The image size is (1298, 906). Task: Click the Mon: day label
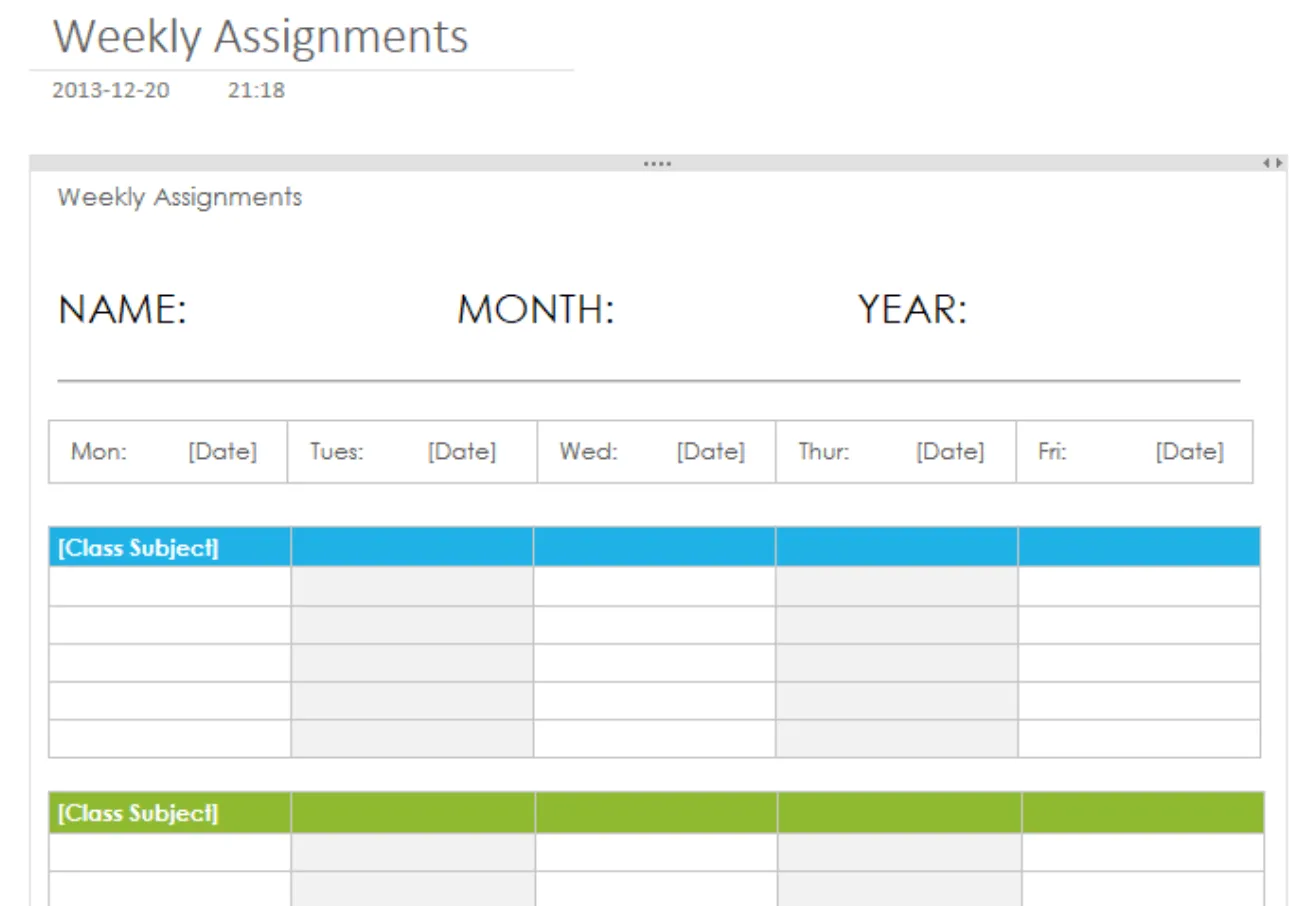(x=99, y=452)
